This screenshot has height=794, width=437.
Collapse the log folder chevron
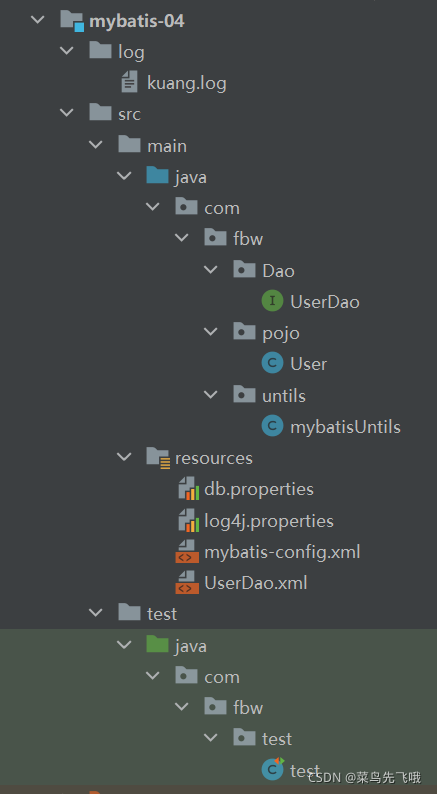click(66, 51)
